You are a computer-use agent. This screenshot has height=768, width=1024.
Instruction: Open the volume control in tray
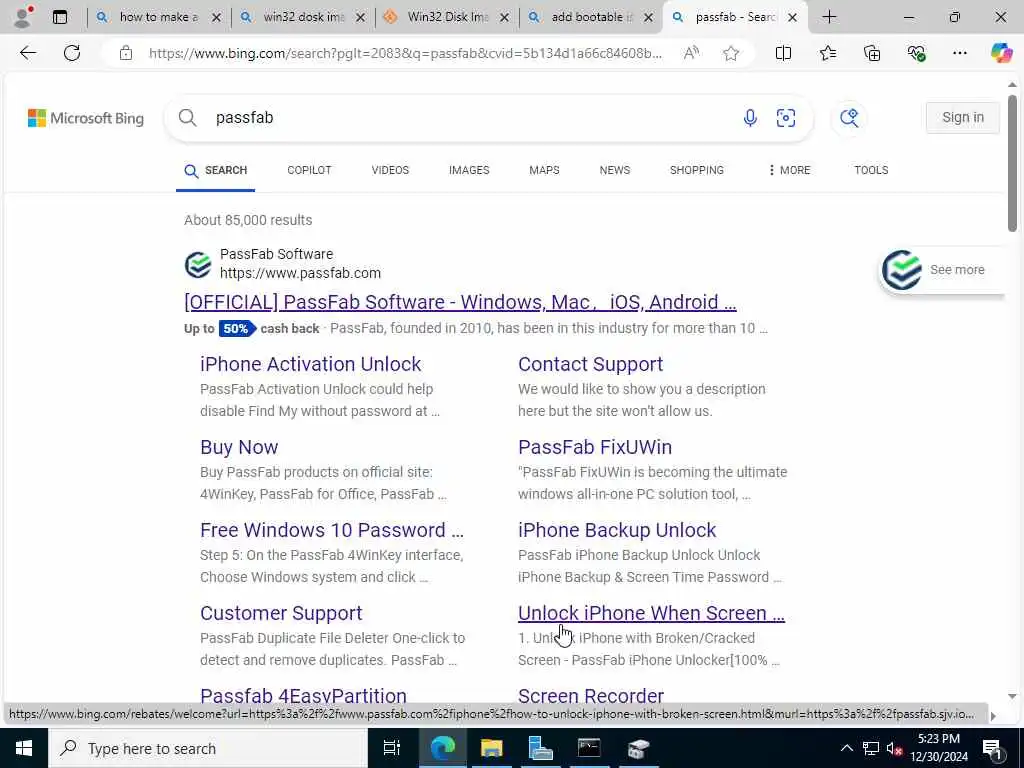[x=894, y=748]
